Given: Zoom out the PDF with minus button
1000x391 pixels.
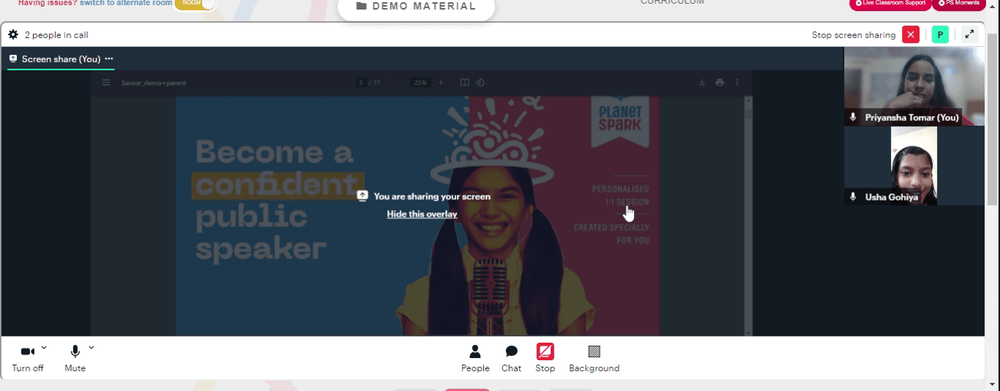Looking at the screenshot, I should 400,82.
